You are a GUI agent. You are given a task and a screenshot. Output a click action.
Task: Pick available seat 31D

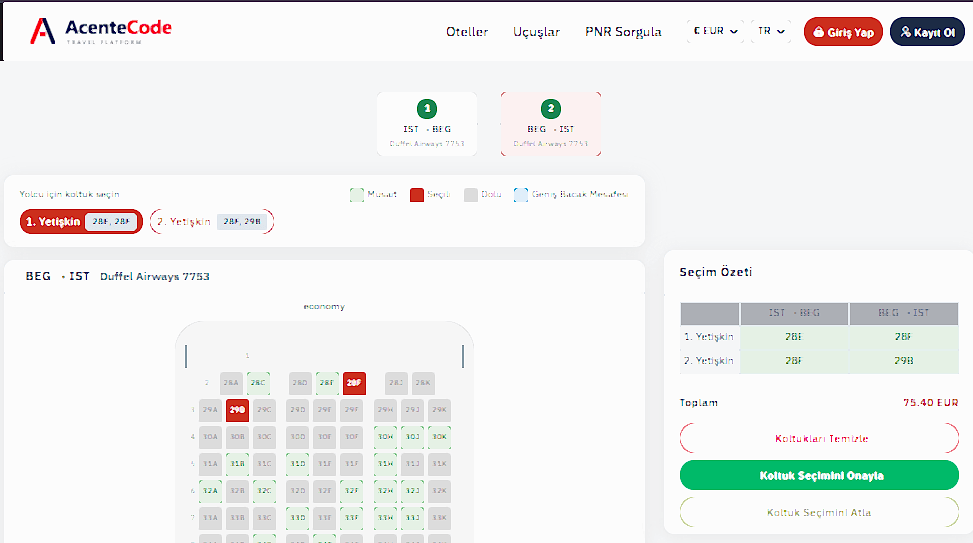click(x=298, y=464)
